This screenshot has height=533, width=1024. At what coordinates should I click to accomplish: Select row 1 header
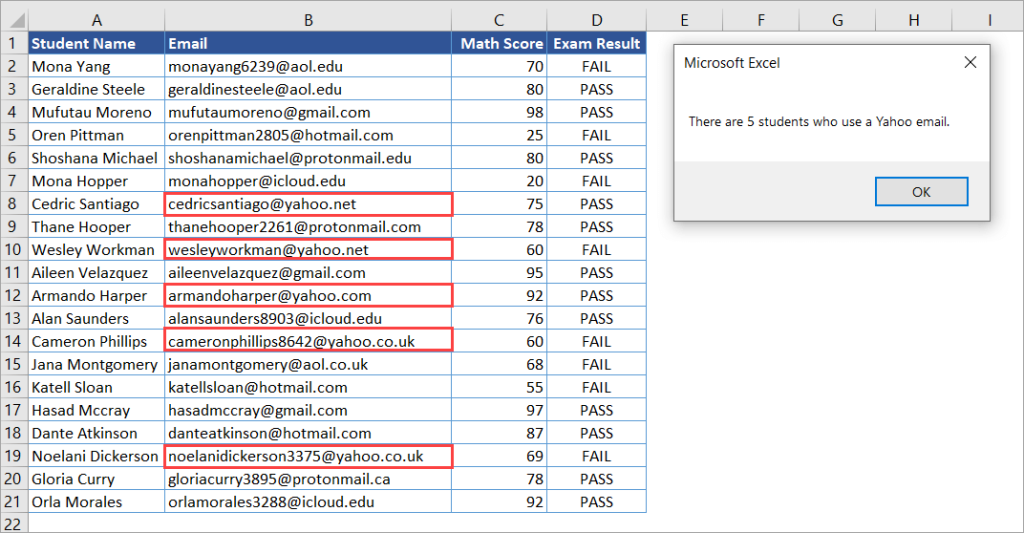point(14,43)
